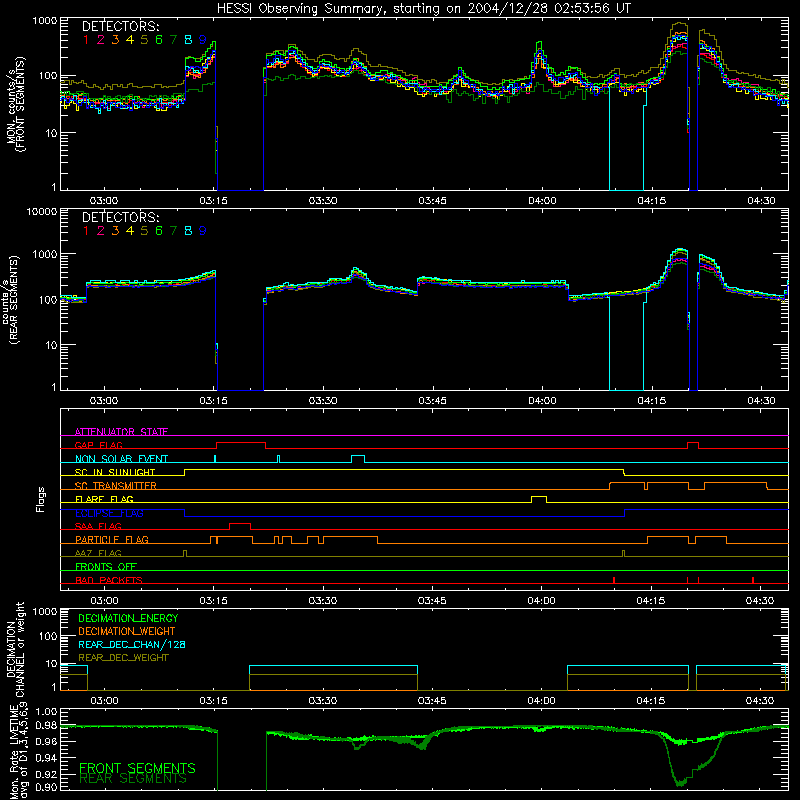Click the ATTENUATOR_STATE flag label

coord(121,432)
